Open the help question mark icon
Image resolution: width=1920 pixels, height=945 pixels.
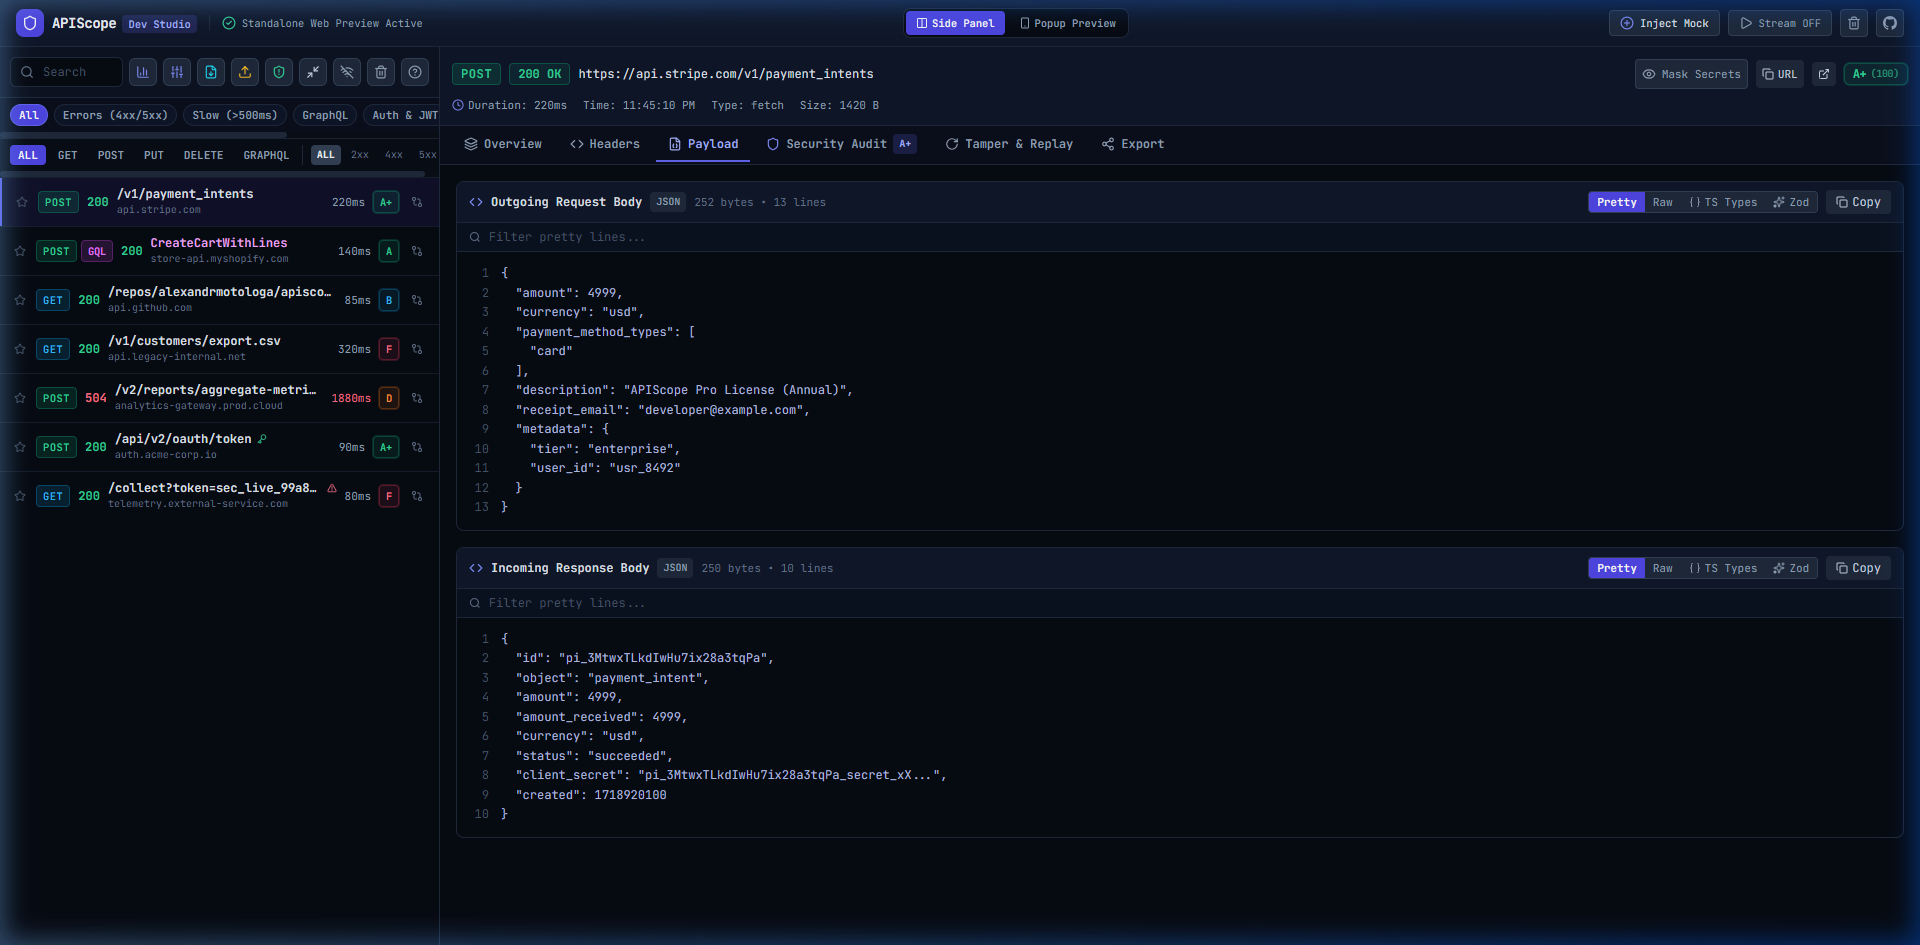[x=415, y=72]
